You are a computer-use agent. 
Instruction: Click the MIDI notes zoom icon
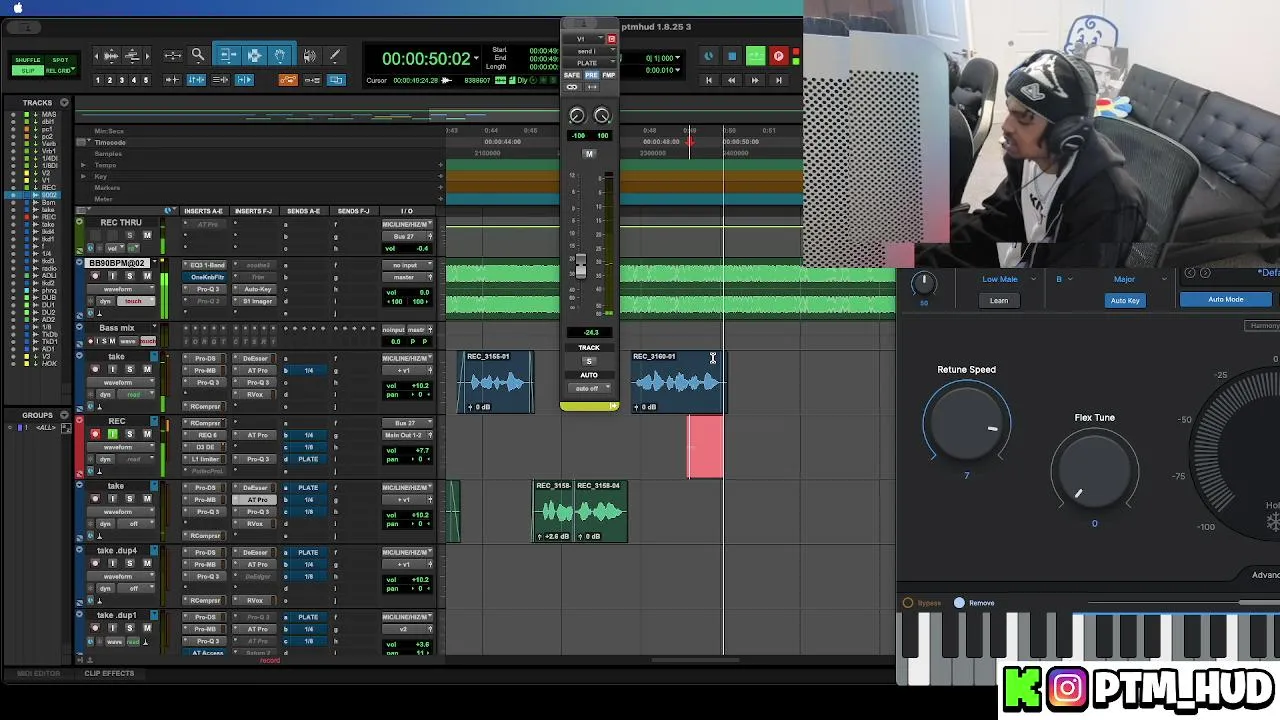tap(132, 56)
